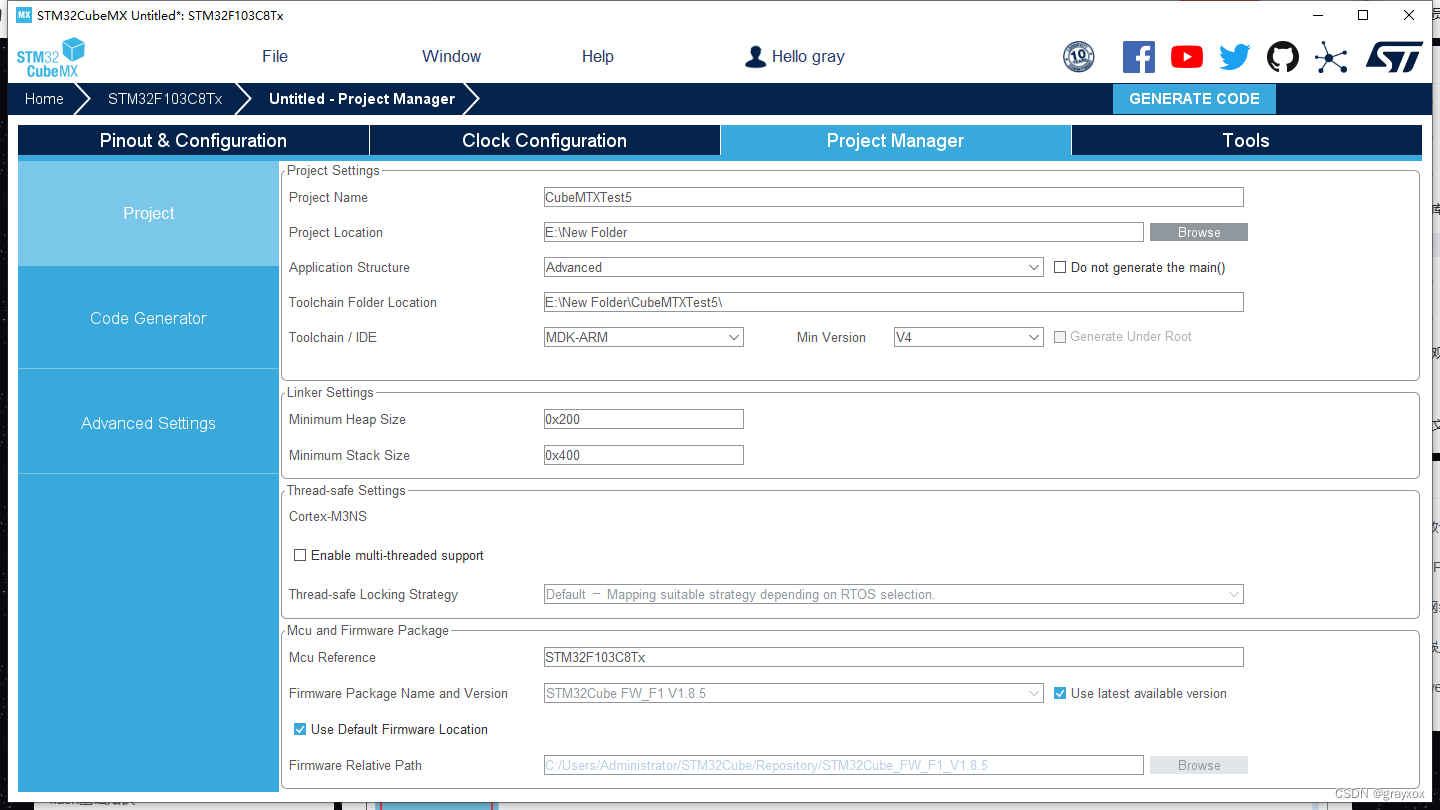Open the YouTube channel icon
Screen dimensions: 1440x810
(x=1187, y=57)
